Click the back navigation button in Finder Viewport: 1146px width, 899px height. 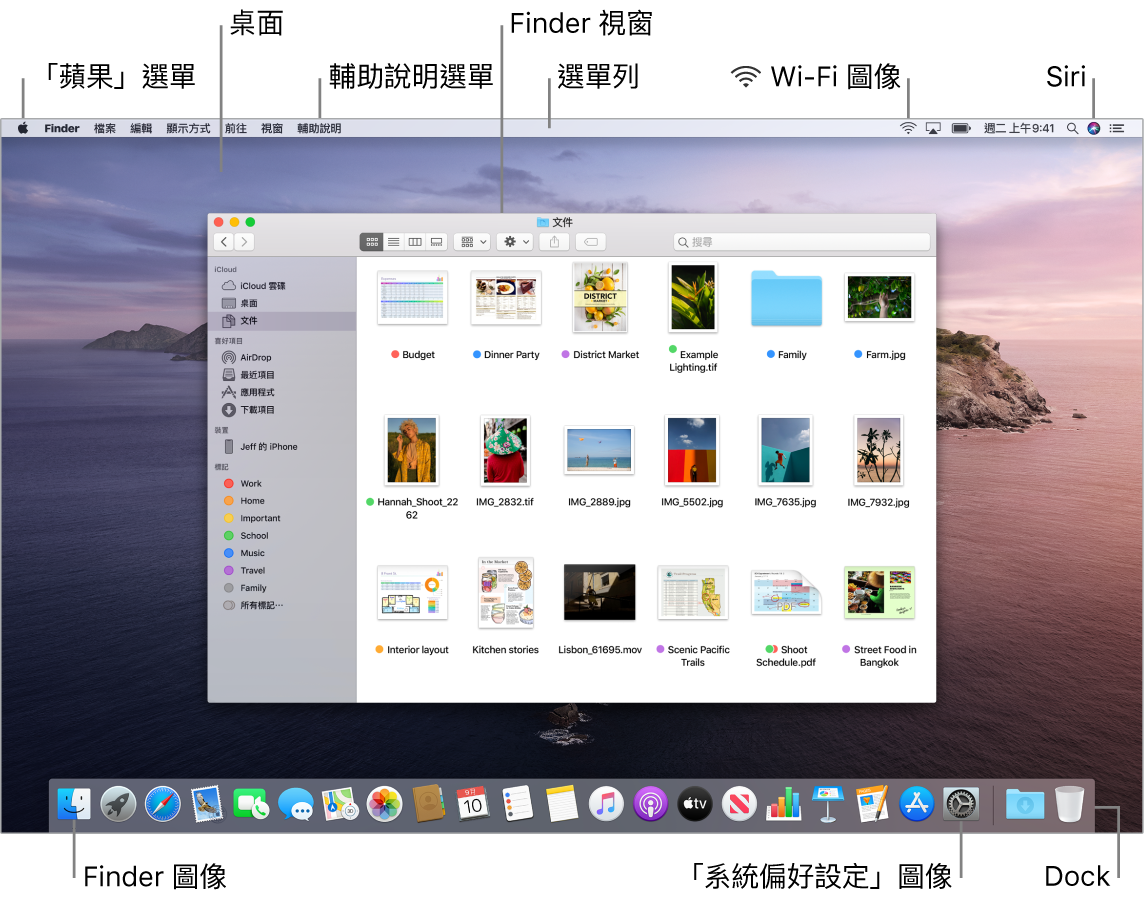[223, 241]
